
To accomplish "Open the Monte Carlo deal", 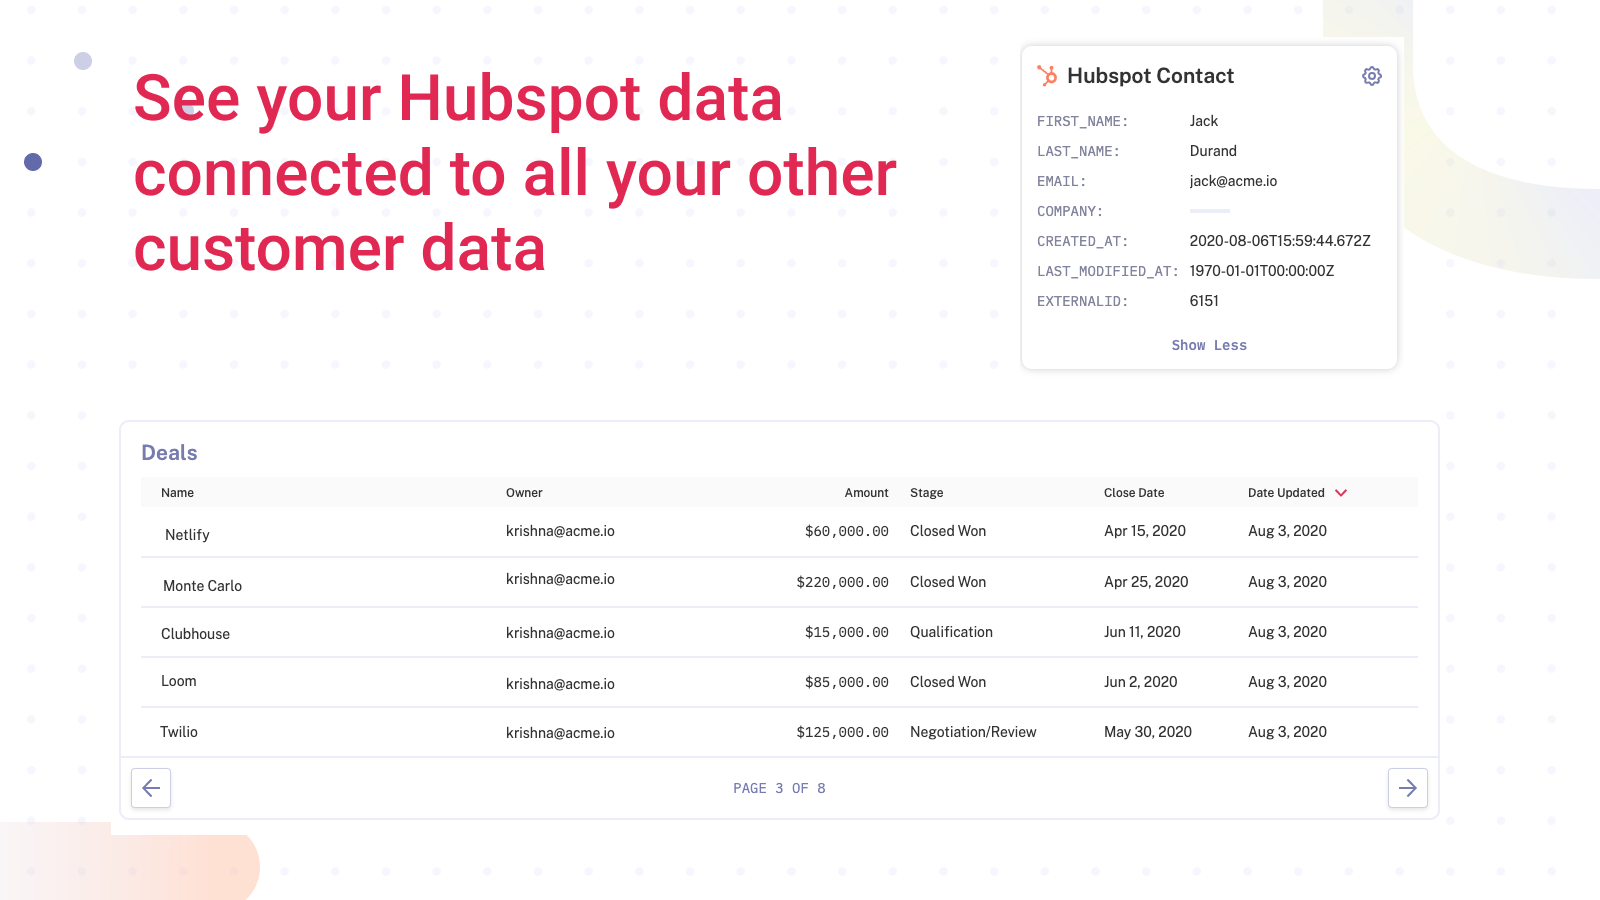I will [x=202, y=586].
